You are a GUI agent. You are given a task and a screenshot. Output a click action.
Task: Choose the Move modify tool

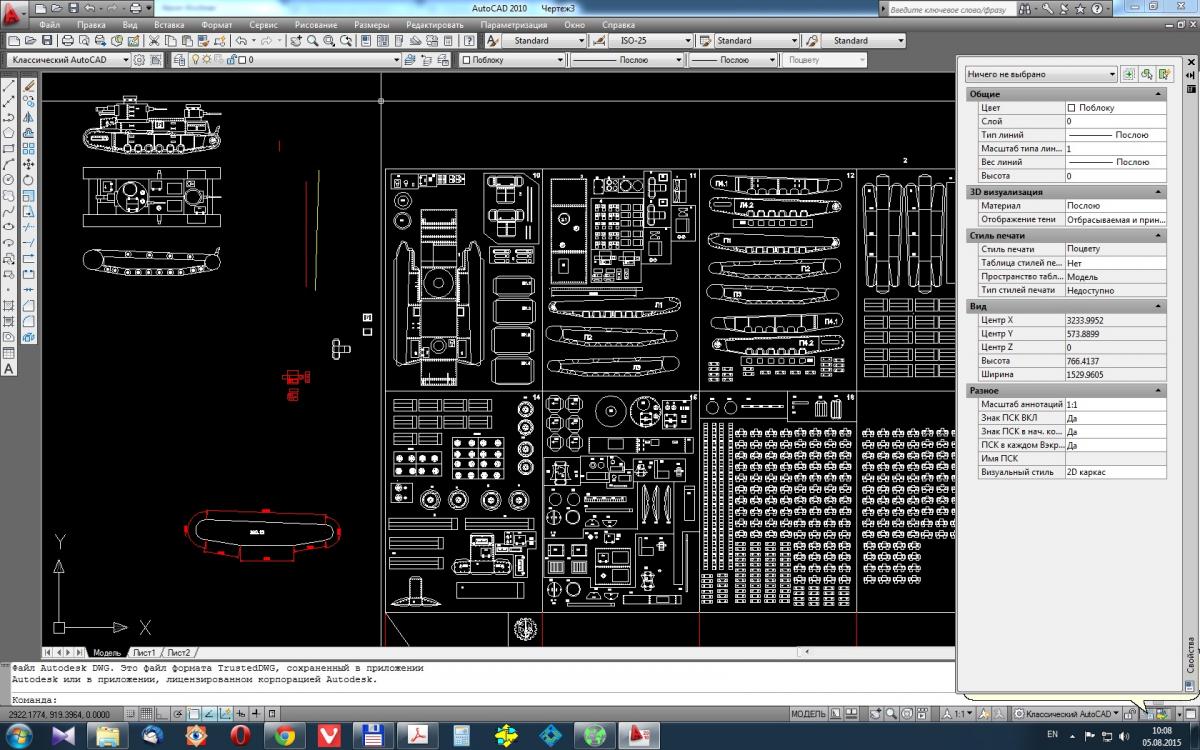point(28,164)
